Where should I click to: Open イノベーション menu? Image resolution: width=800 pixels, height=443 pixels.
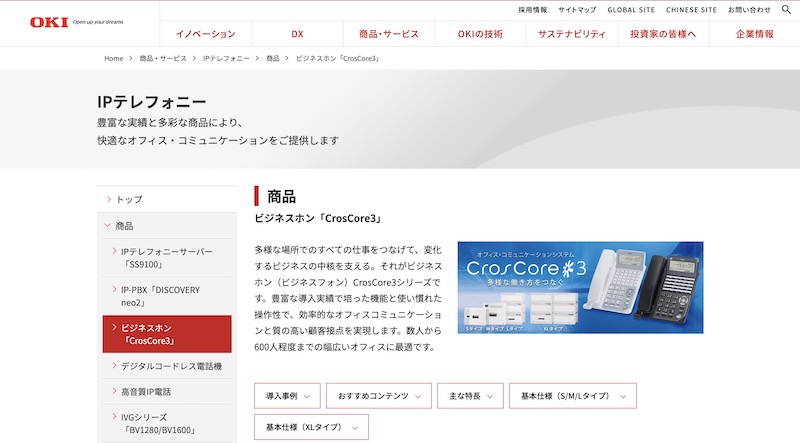coord(206,34)
